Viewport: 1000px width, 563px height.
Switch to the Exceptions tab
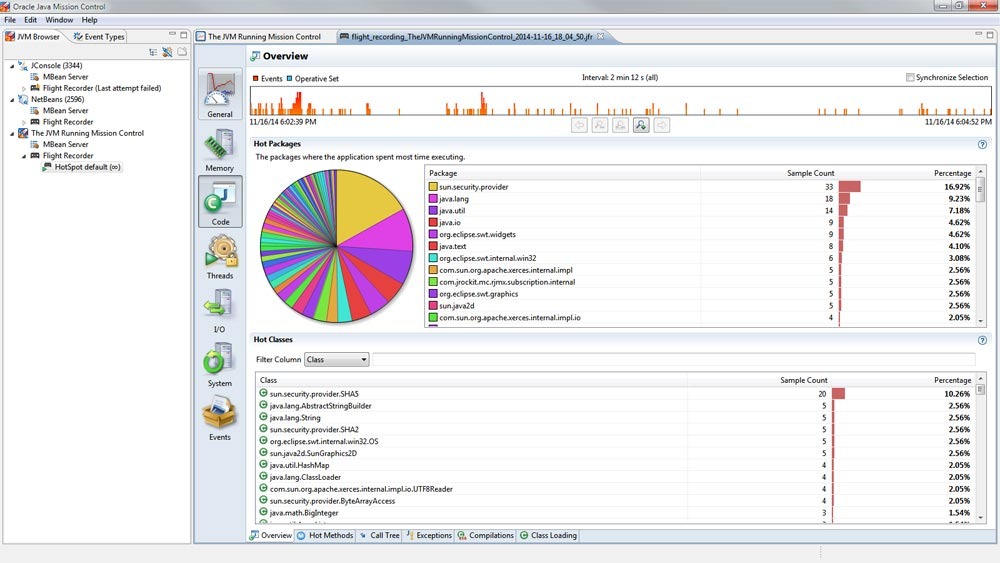(429, 536)
